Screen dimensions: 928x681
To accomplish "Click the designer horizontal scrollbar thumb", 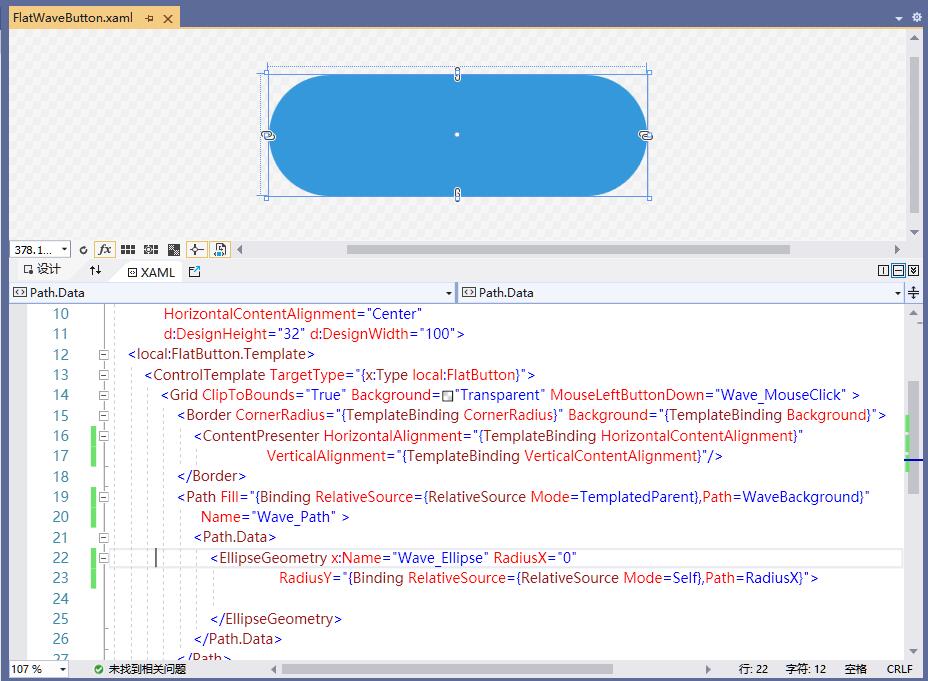I will 568,250.
